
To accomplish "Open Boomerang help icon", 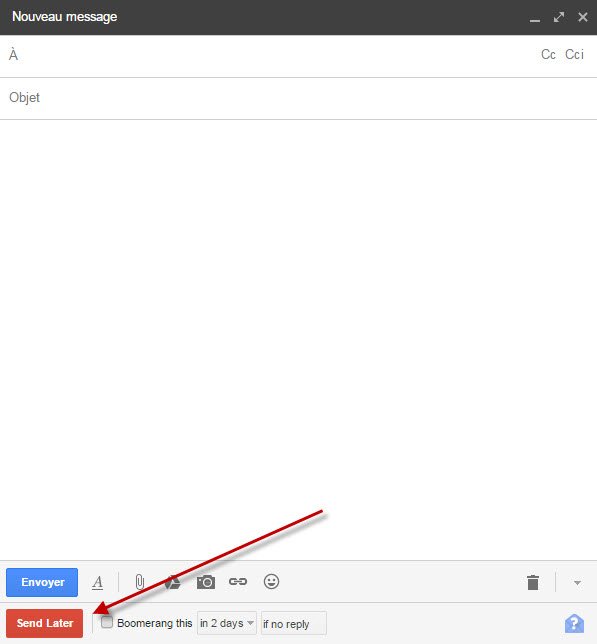I will pyautogui.click(x=574, y=623).
